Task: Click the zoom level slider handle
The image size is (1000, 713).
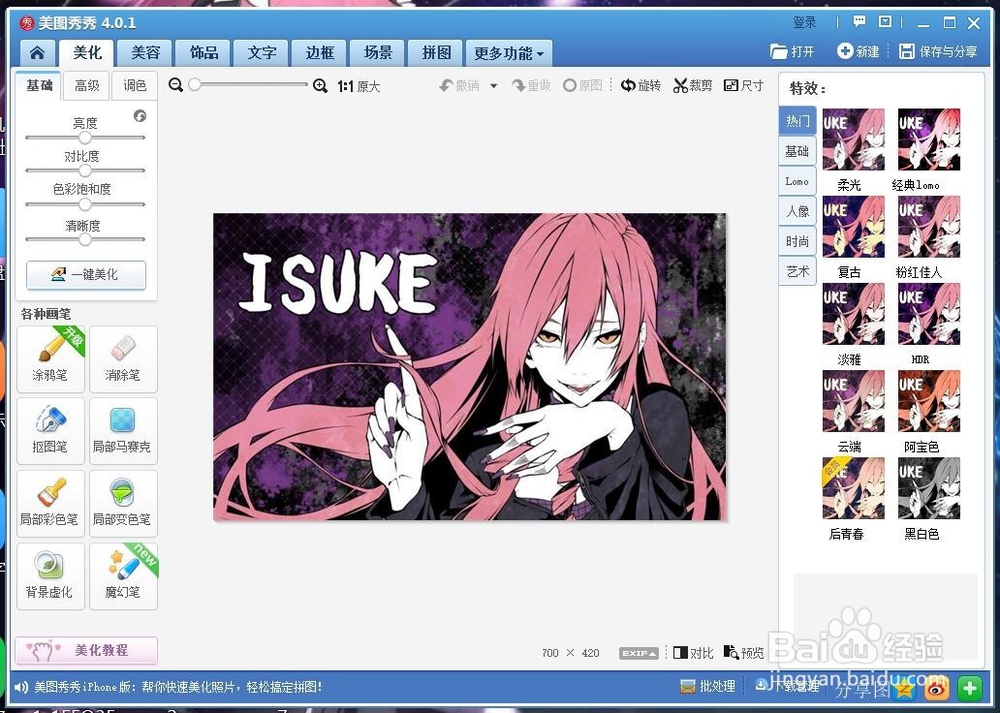Action: tap(195, 84)
